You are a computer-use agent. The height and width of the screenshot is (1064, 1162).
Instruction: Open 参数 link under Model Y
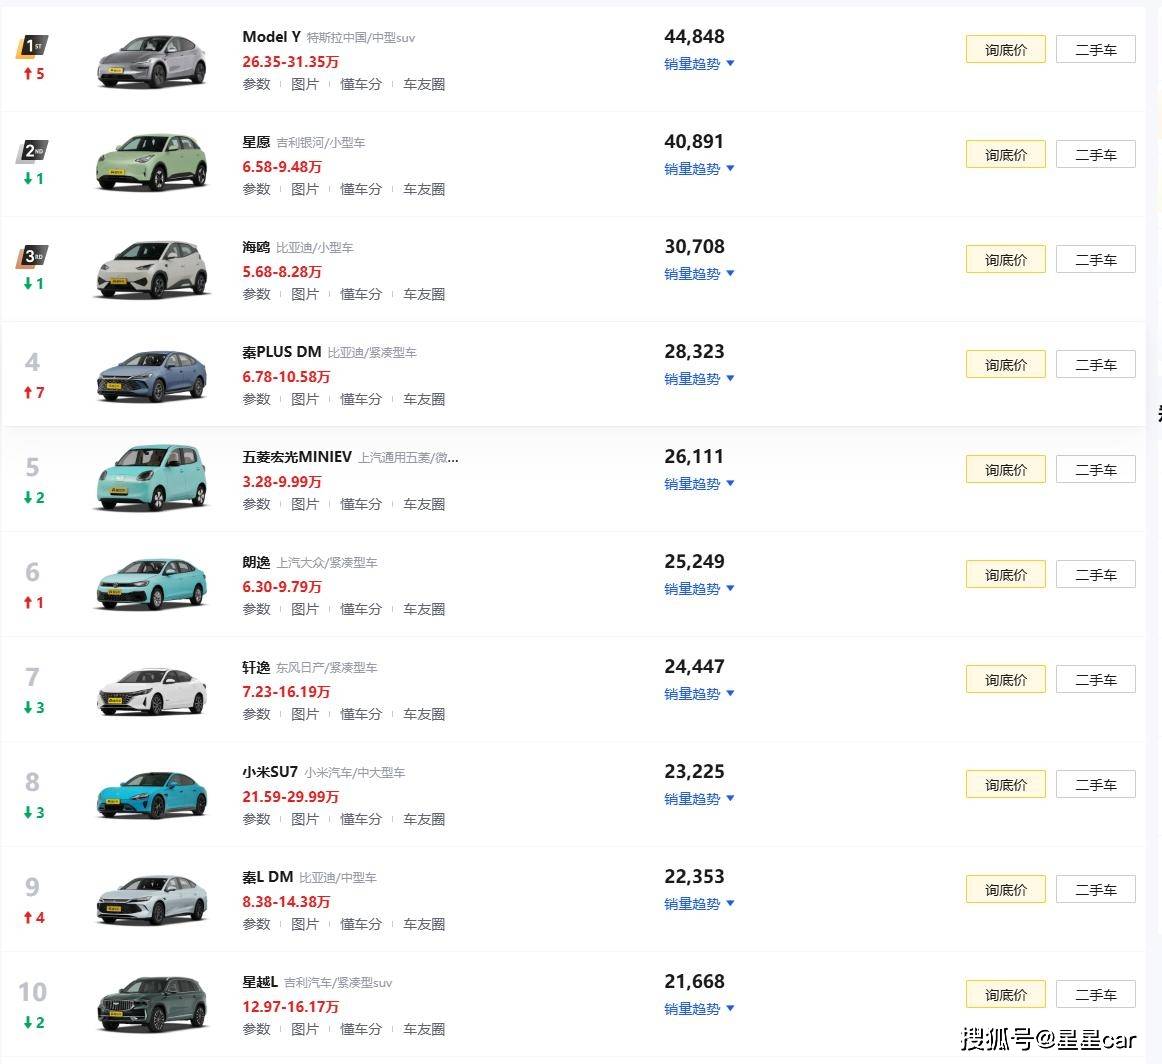(x=256, y=85)
